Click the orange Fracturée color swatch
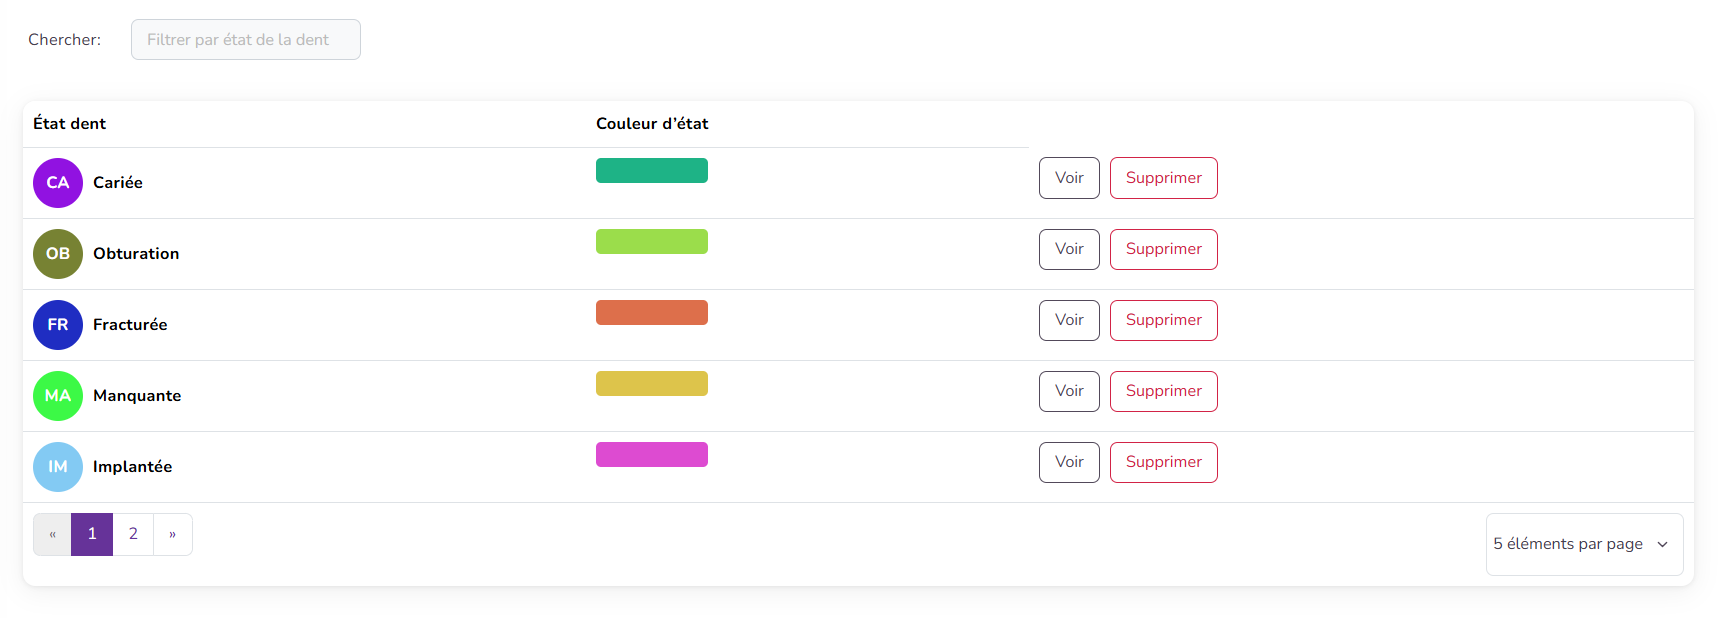Screen dimensions: 1719x618 click(x=651, y=313)
